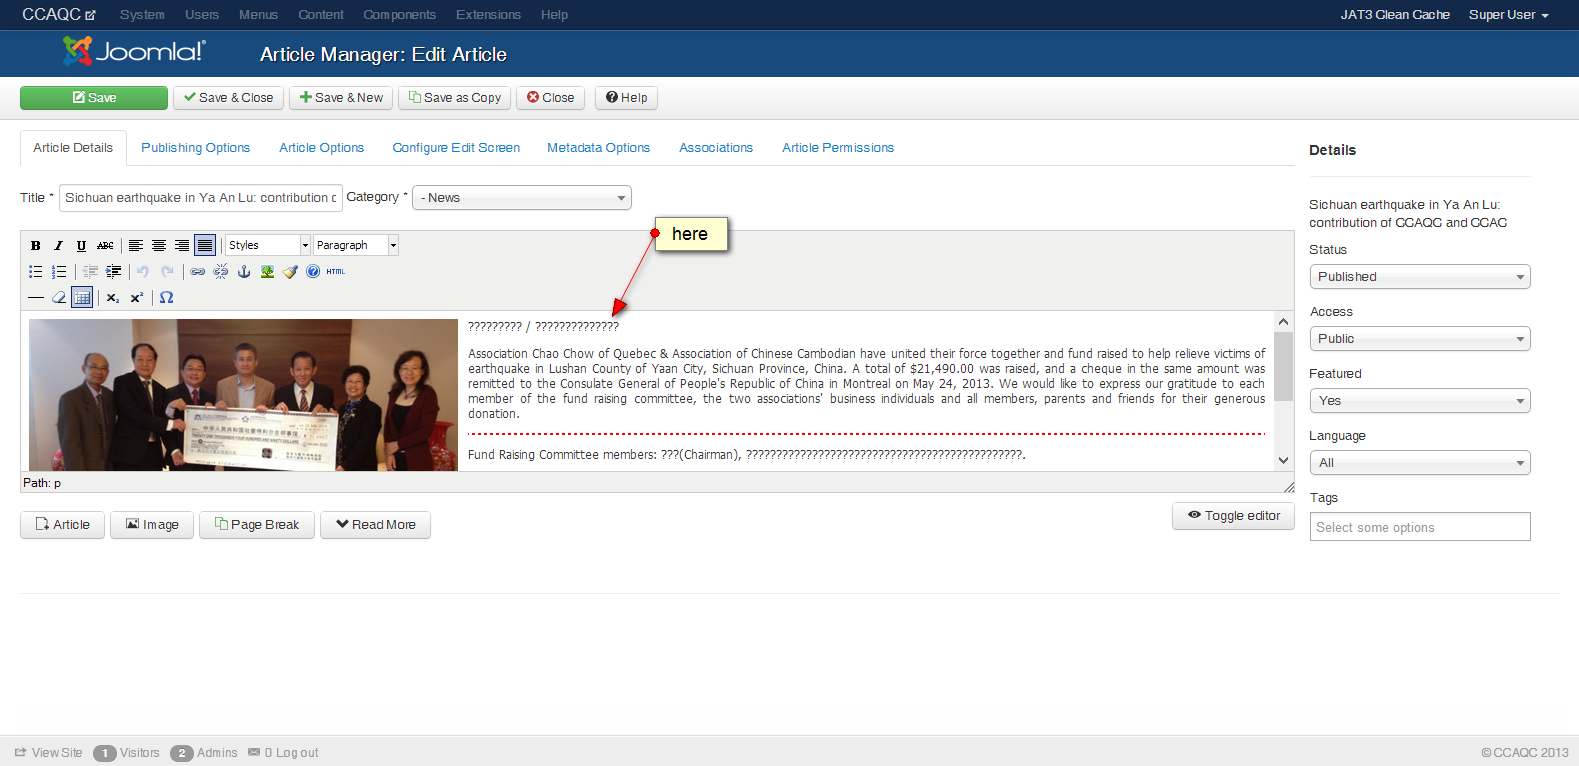This screenshot has width=1579, height=766.
Task: Toggle the editor on or off
Action: coord(1234,516)
